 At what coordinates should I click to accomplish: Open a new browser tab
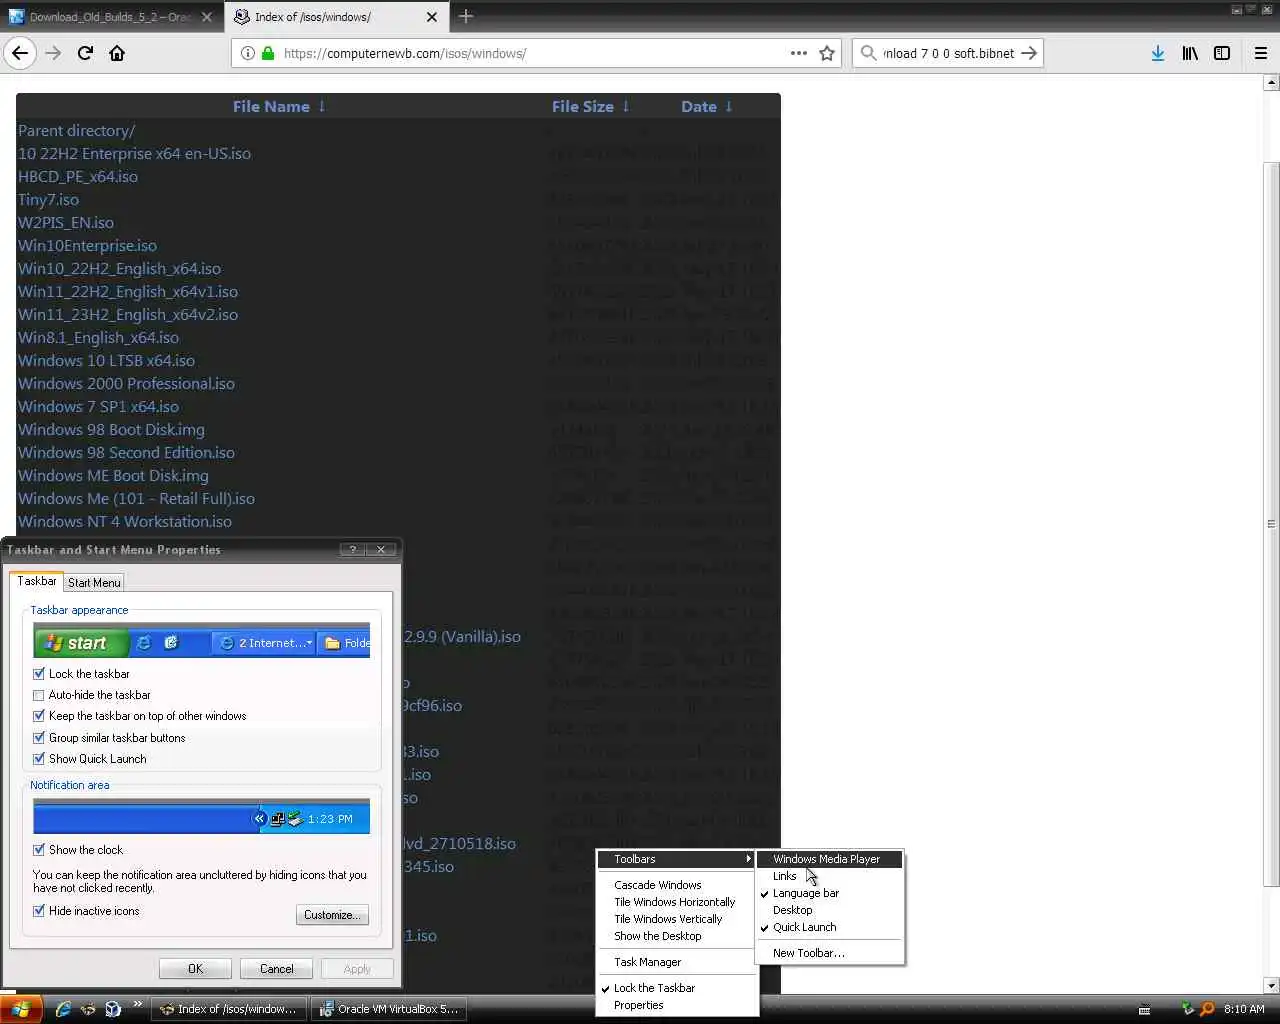466,16
